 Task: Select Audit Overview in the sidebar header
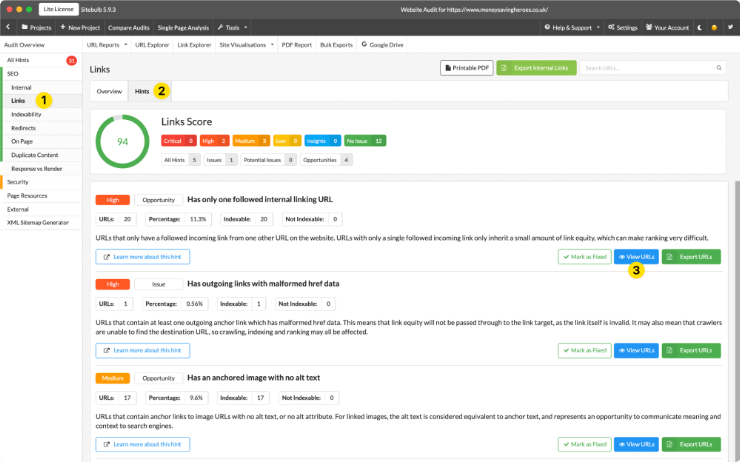pos(24,45)
